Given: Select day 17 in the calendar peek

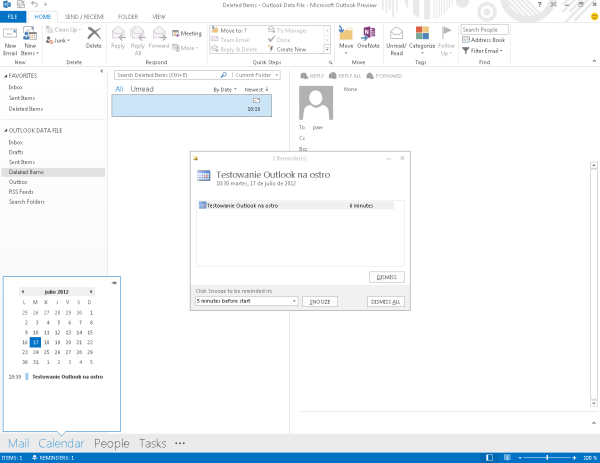Looking at the screenshot, I should [36, 342].
